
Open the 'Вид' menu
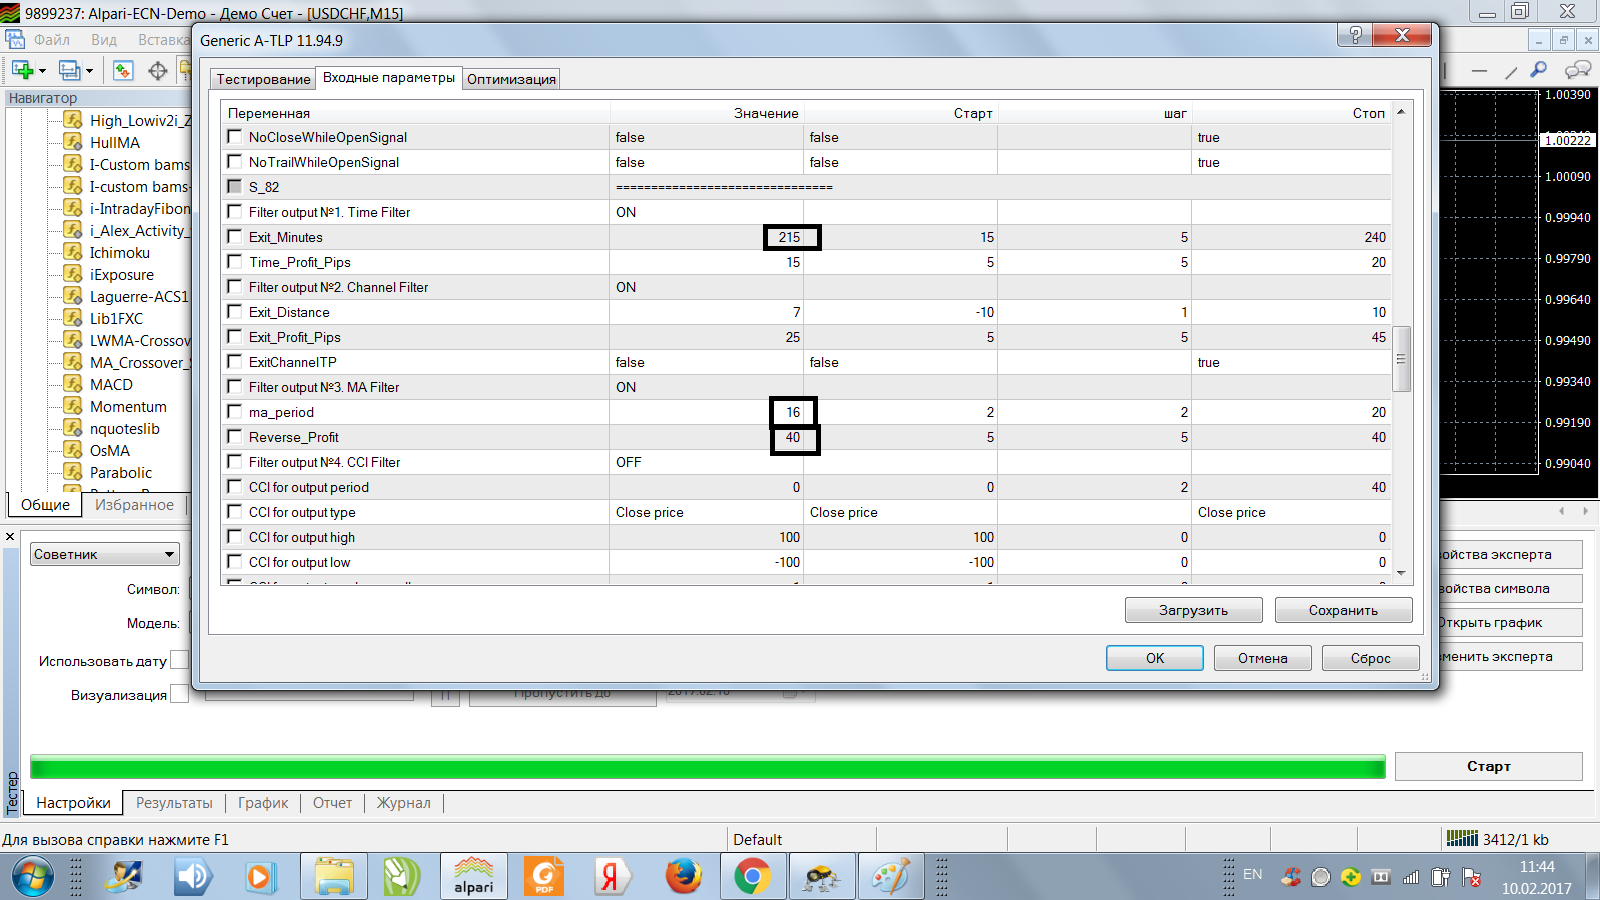[x=104, y=40]
